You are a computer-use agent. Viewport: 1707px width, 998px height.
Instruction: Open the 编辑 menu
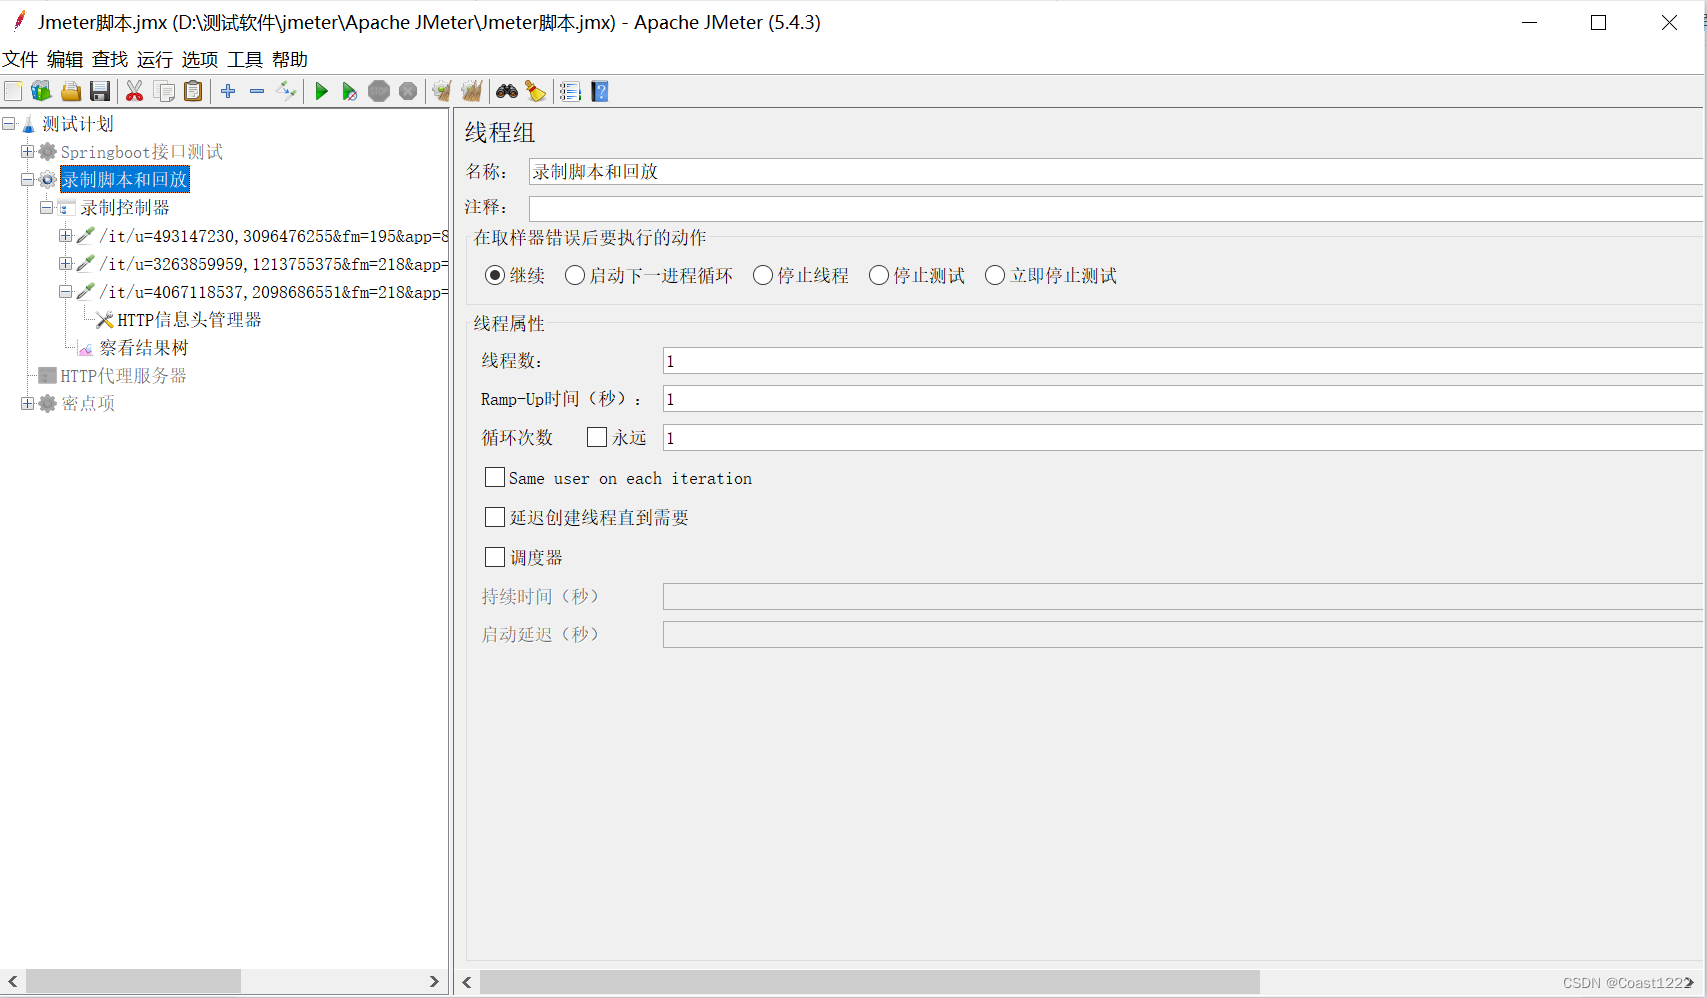click(x=65, y=60)
